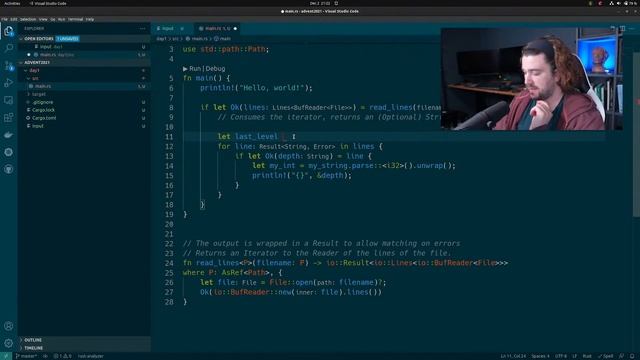
Task: Select .gitignore in the file tree
Action: pyautogui.click(x=84, y=102)
